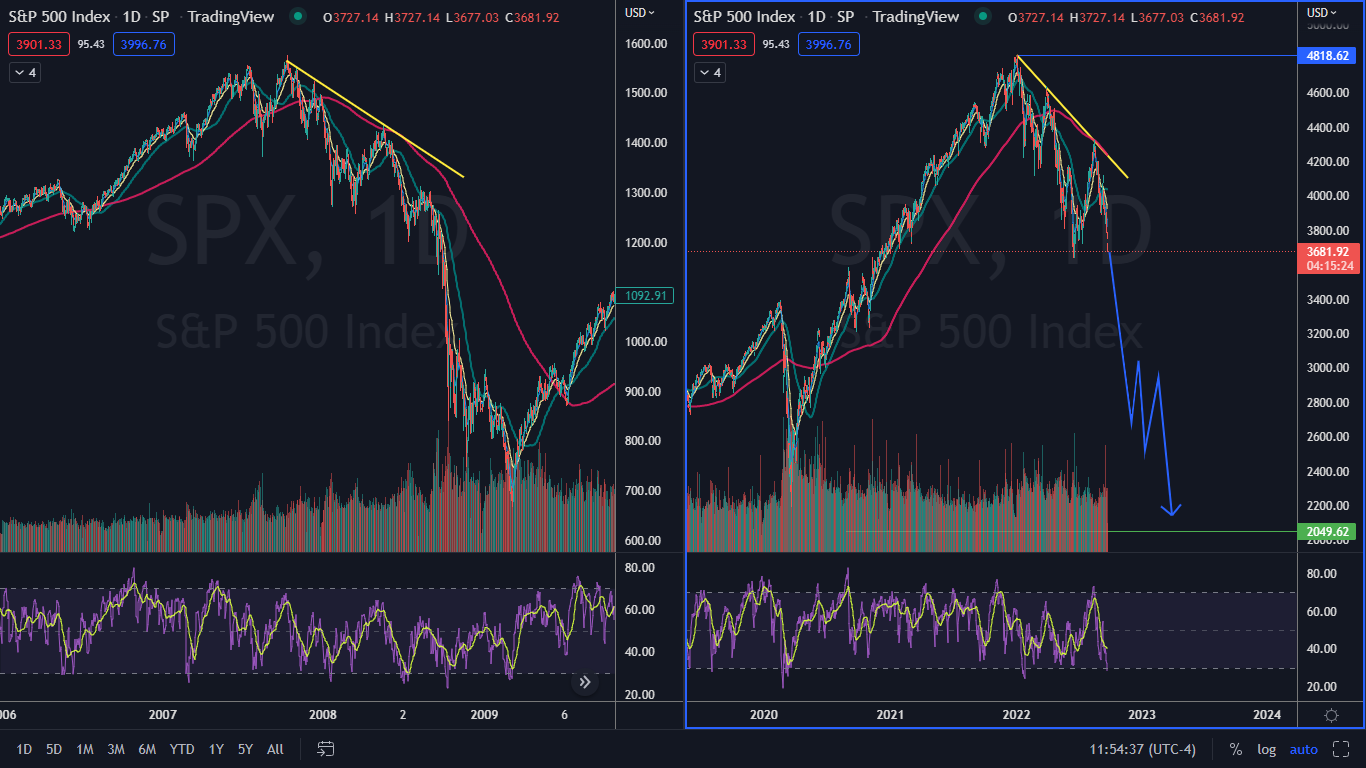Click the scroll-to-latest-bar arrow on left chart
The width and height of the screenshot is (1366, 768).
coord(585,683)
